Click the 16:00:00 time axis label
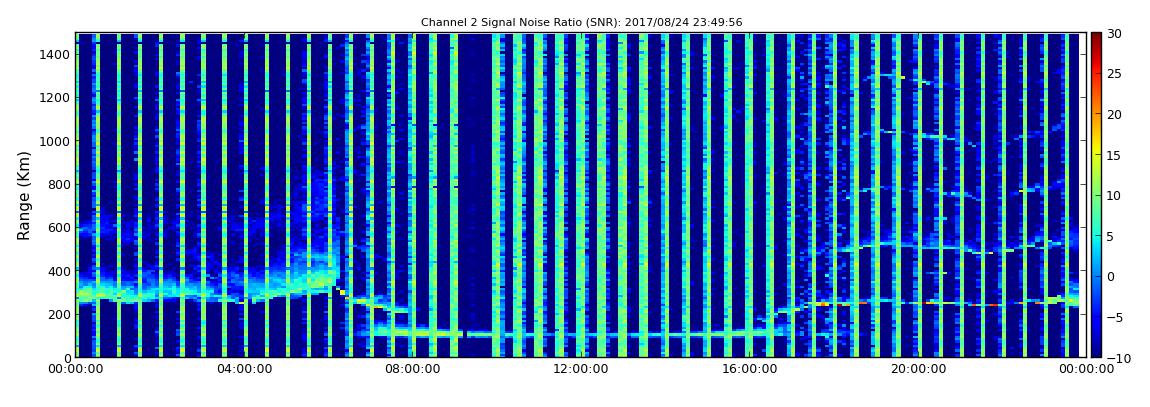This screenshot has height=407, width=1150. (x=748, y=370)
